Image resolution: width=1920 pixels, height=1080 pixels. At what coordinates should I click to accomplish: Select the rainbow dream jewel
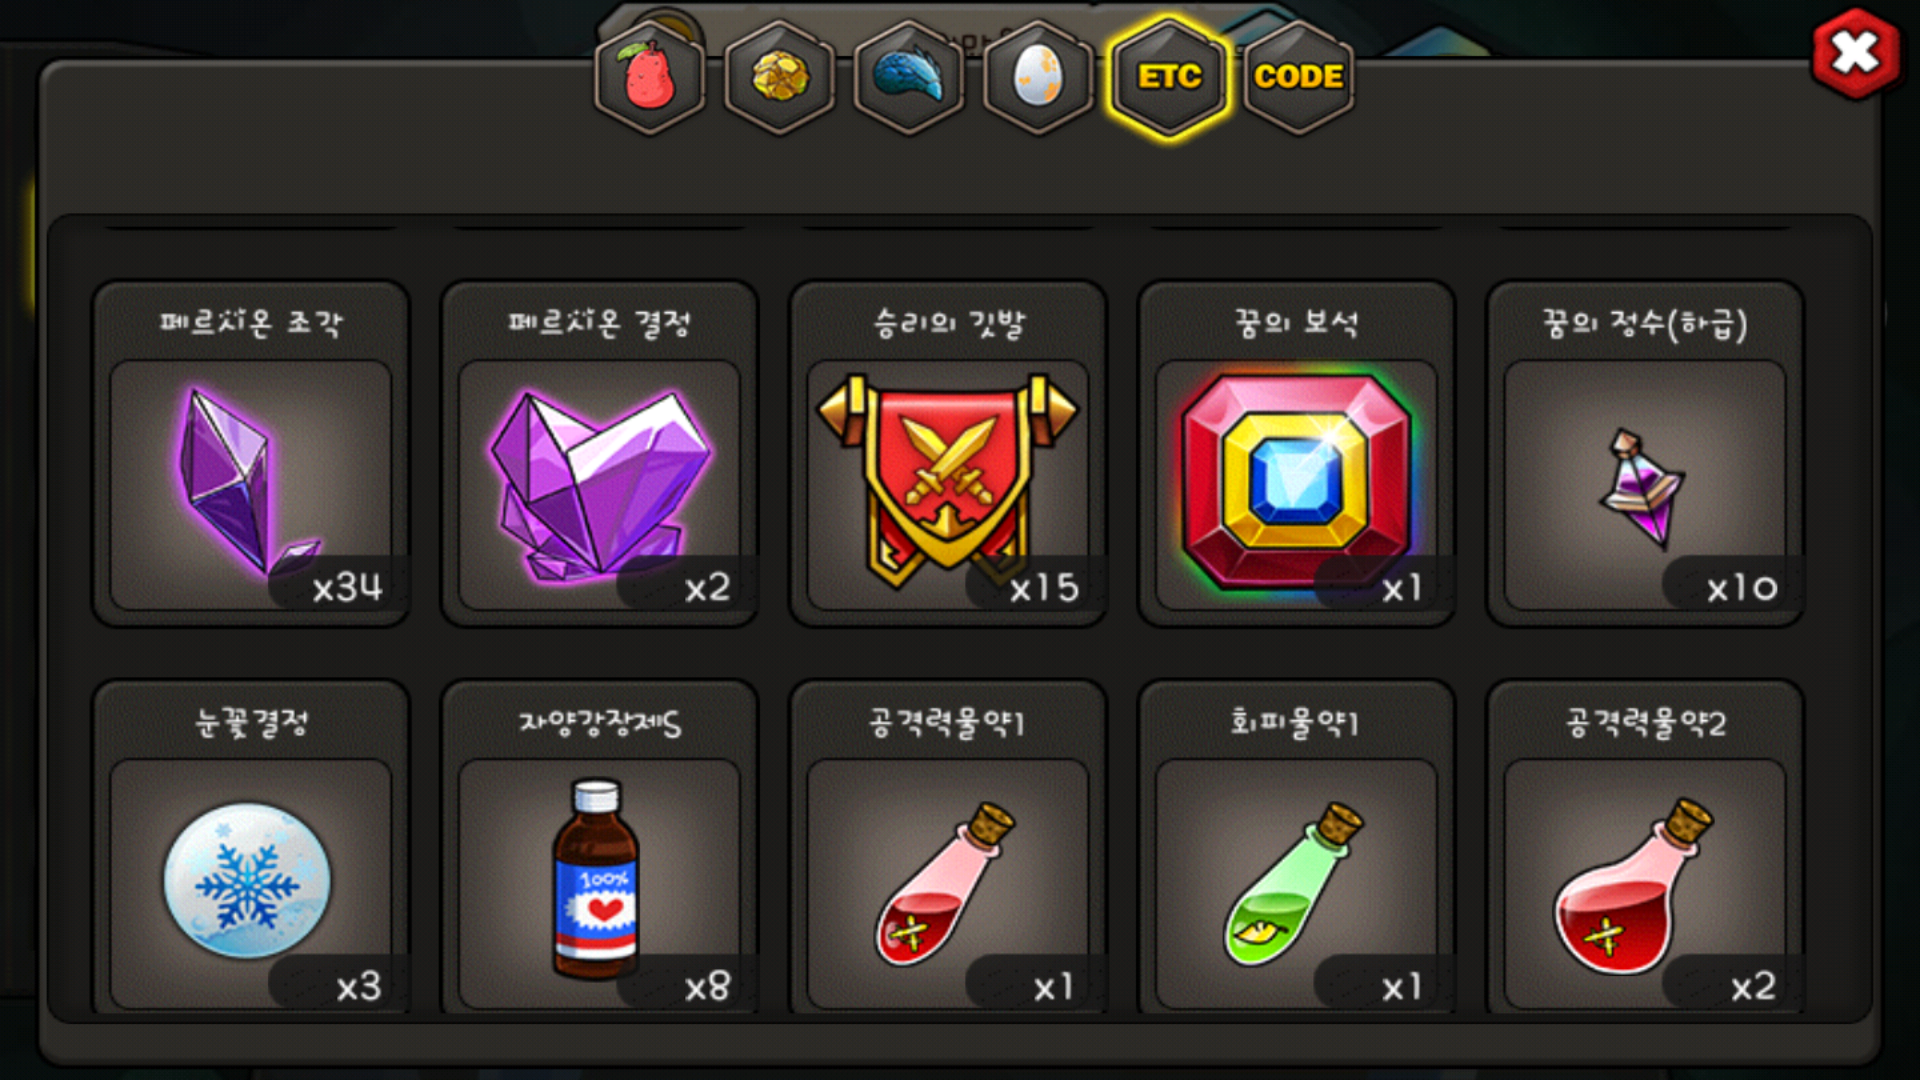click(1296, 485)
